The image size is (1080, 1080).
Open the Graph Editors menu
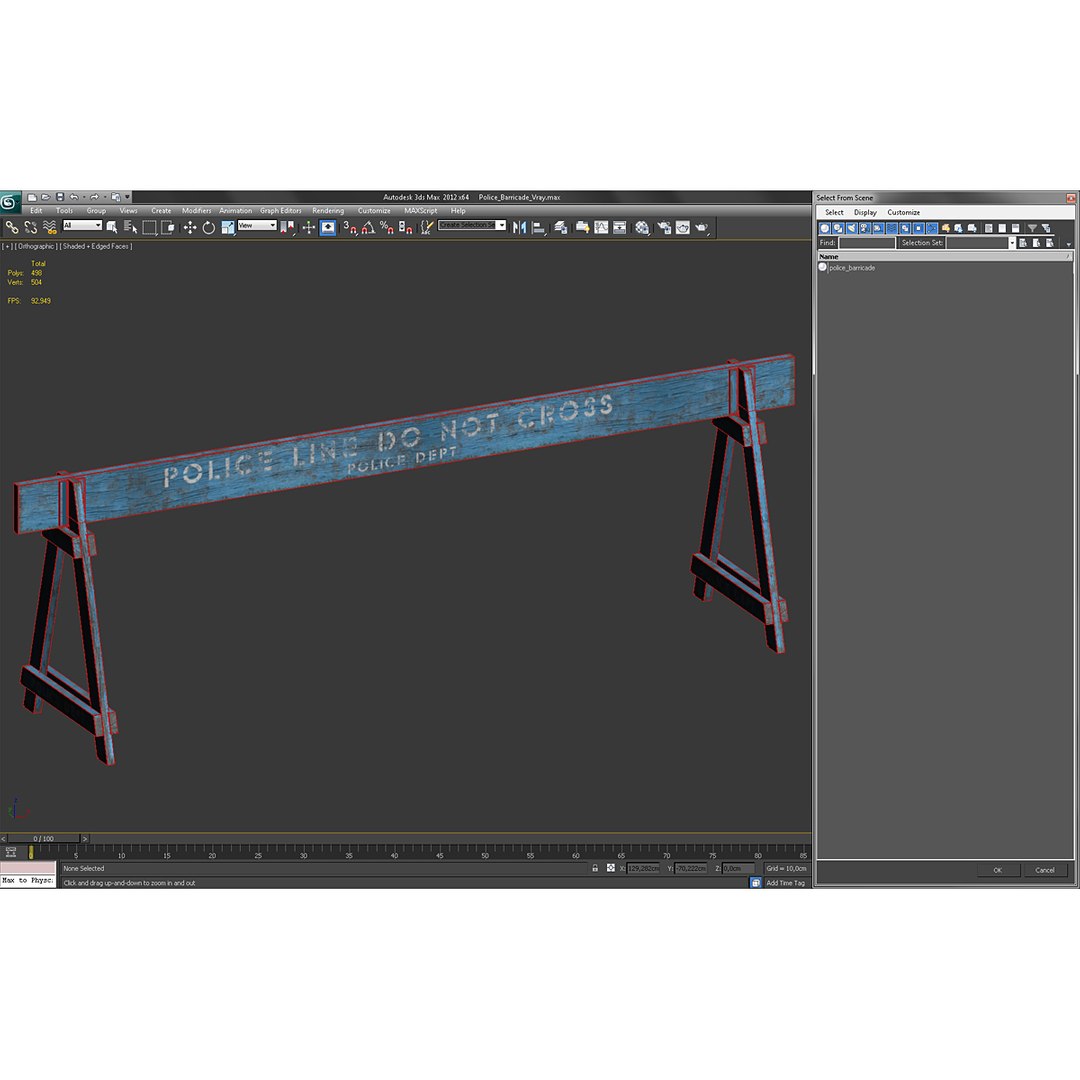(280, 211)
